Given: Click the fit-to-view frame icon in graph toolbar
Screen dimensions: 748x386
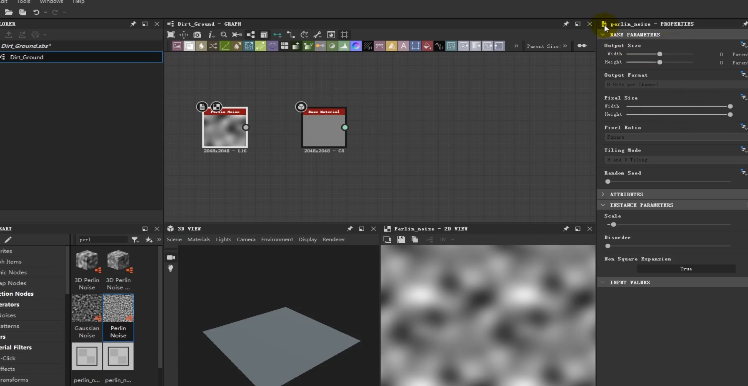Looking at the screenshot, I should tap(171, 34).
